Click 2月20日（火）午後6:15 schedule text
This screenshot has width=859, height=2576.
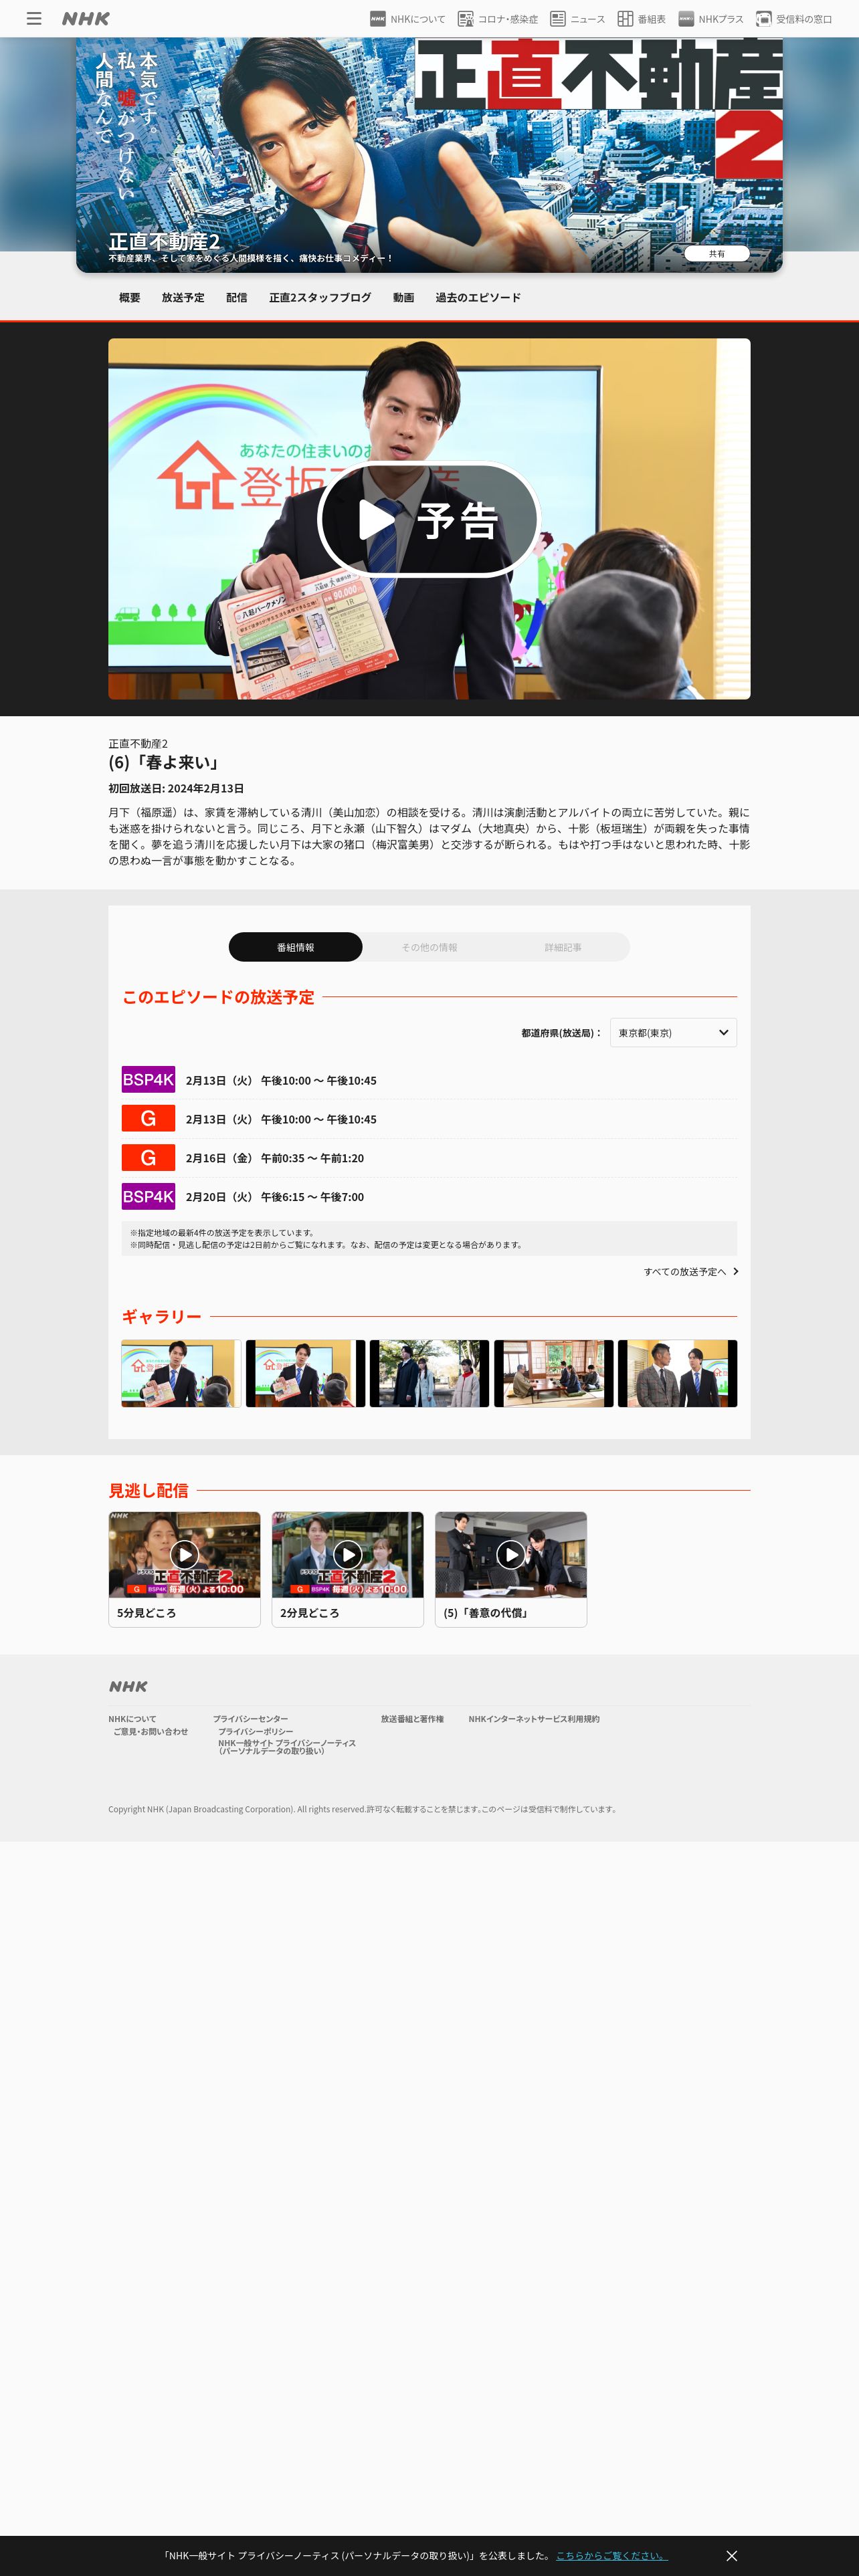coord(275,1197)
